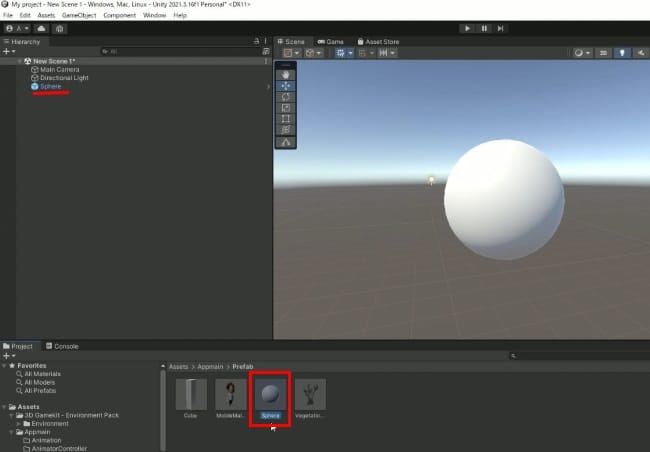
Task: Select Main Camera in Hierarchy
Action: coord(59,70)
